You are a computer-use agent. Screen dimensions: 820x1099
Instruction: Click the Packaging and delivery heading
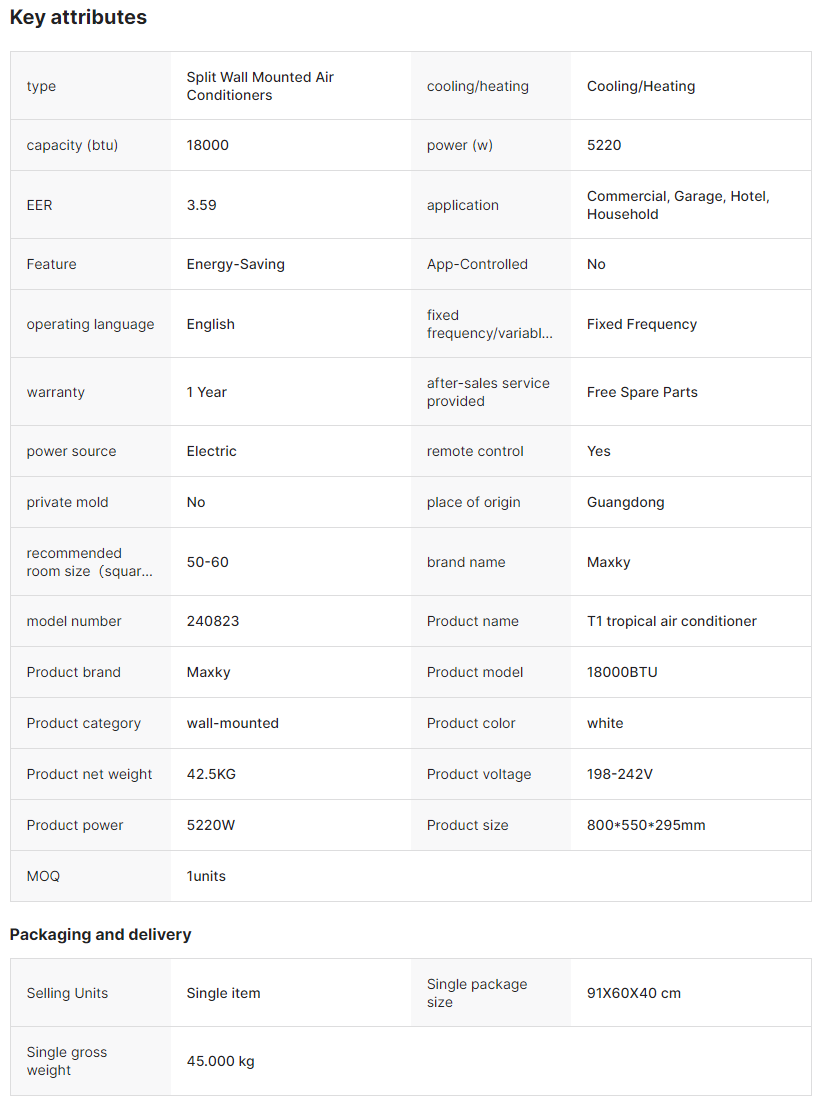(100, 934)
